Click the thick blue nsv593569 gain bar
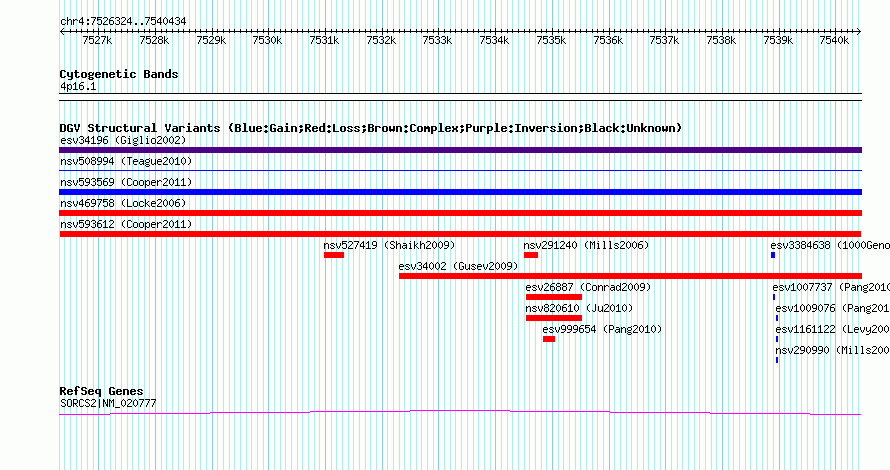 coord(460,192)
